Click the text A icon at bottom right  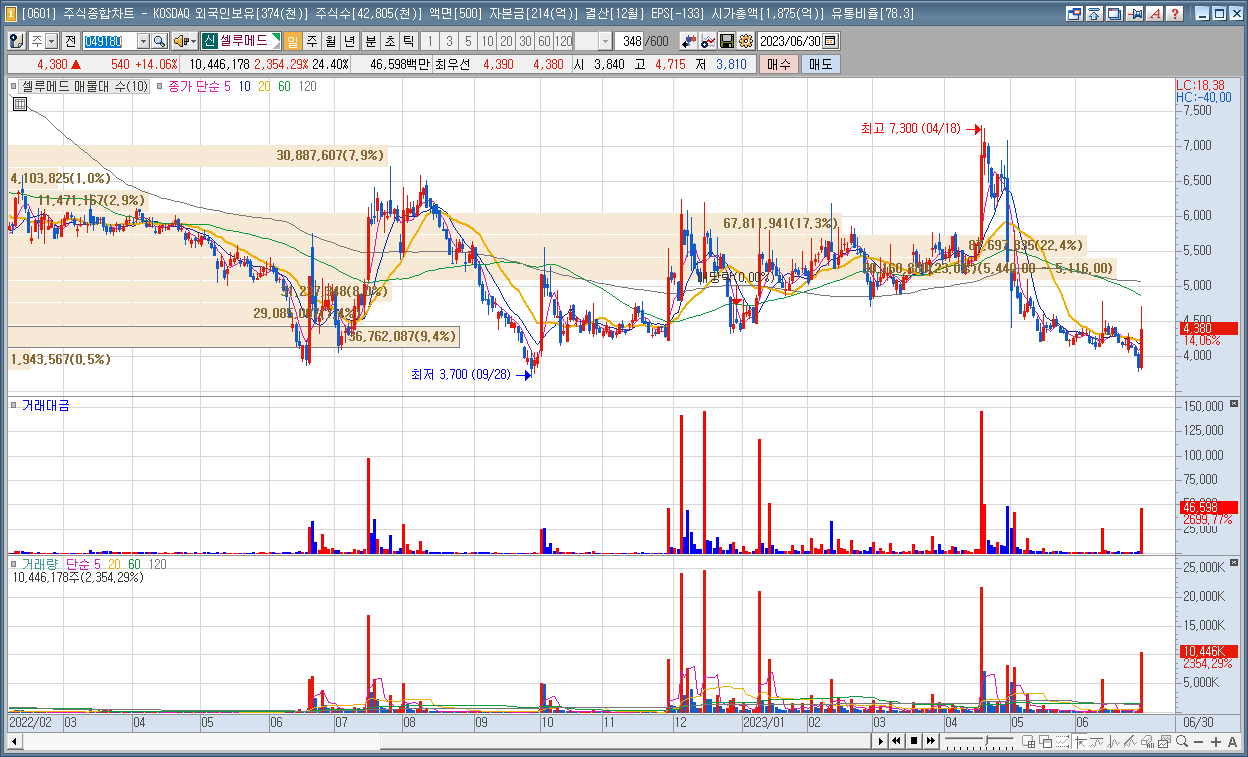point(1232,741)
